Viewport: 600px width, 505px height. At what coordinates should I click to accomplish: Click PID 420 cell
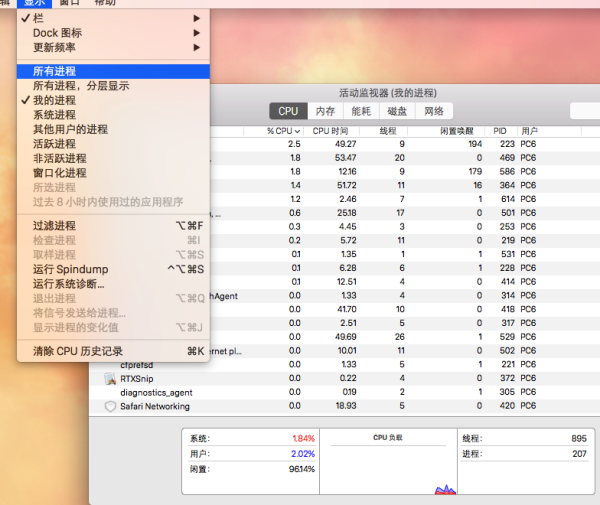click(507, 406)
